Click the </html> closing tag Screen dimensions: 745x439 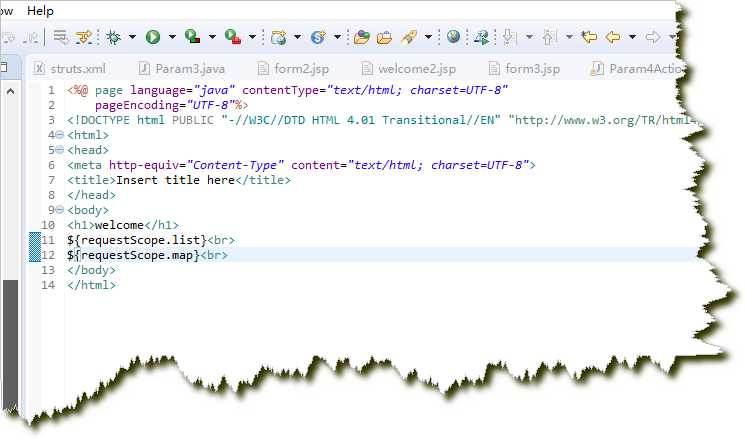[x=91, y=285]
